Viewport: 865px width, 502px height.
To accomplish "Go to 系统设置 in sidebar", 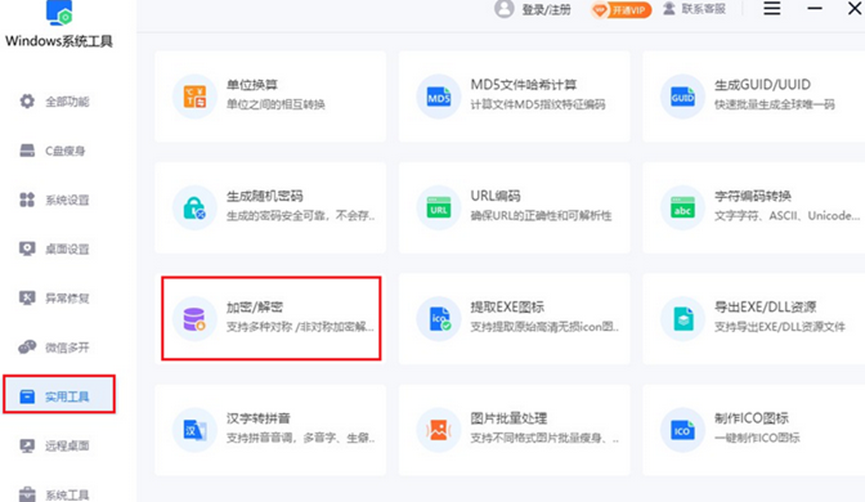I will click(56, 200).
